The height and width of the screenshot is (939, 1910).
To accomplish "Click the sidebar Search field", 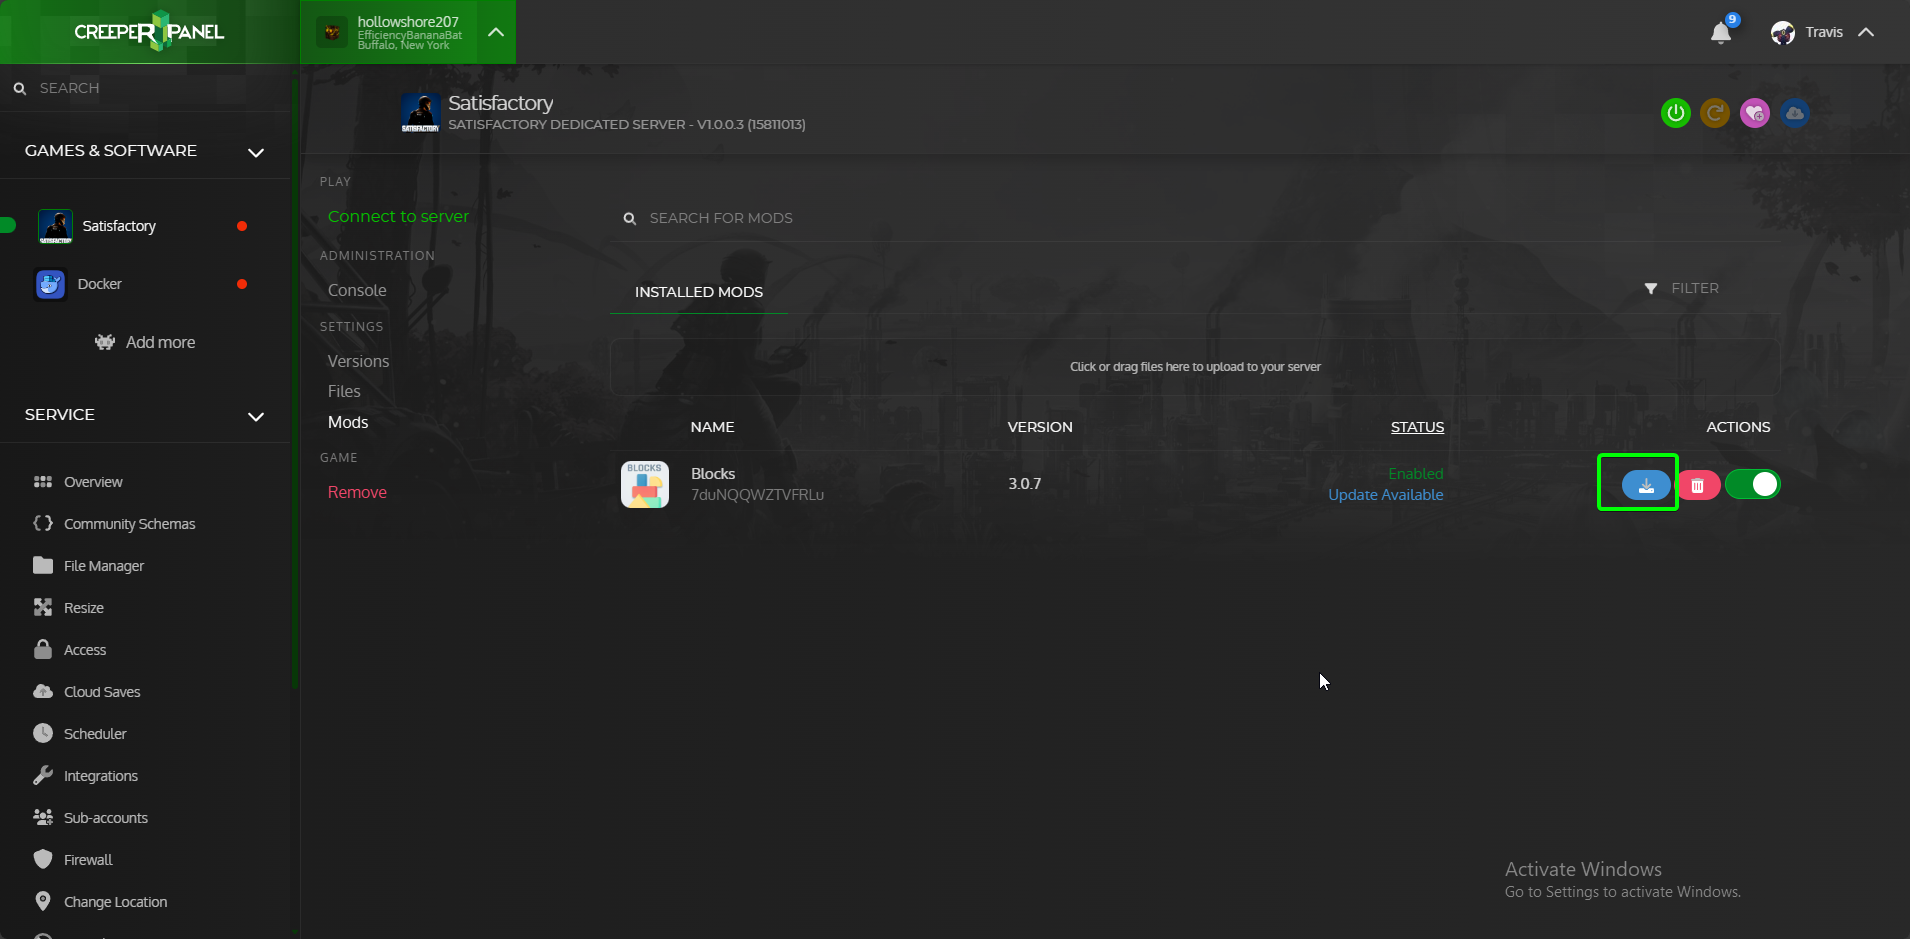I will tap(145, 88).
